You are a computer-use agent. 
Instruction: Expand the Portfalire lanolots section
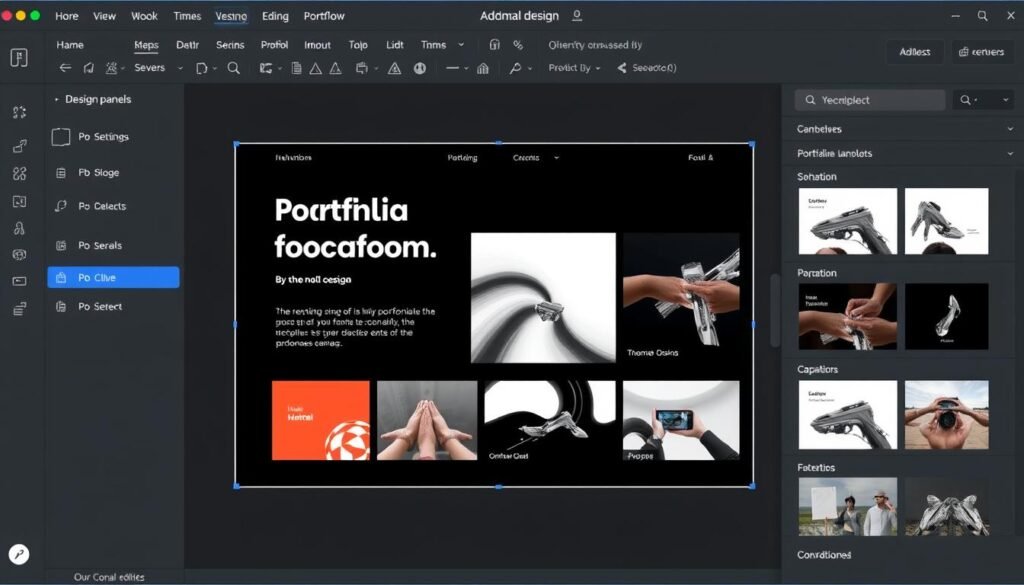pos(1010,154)
